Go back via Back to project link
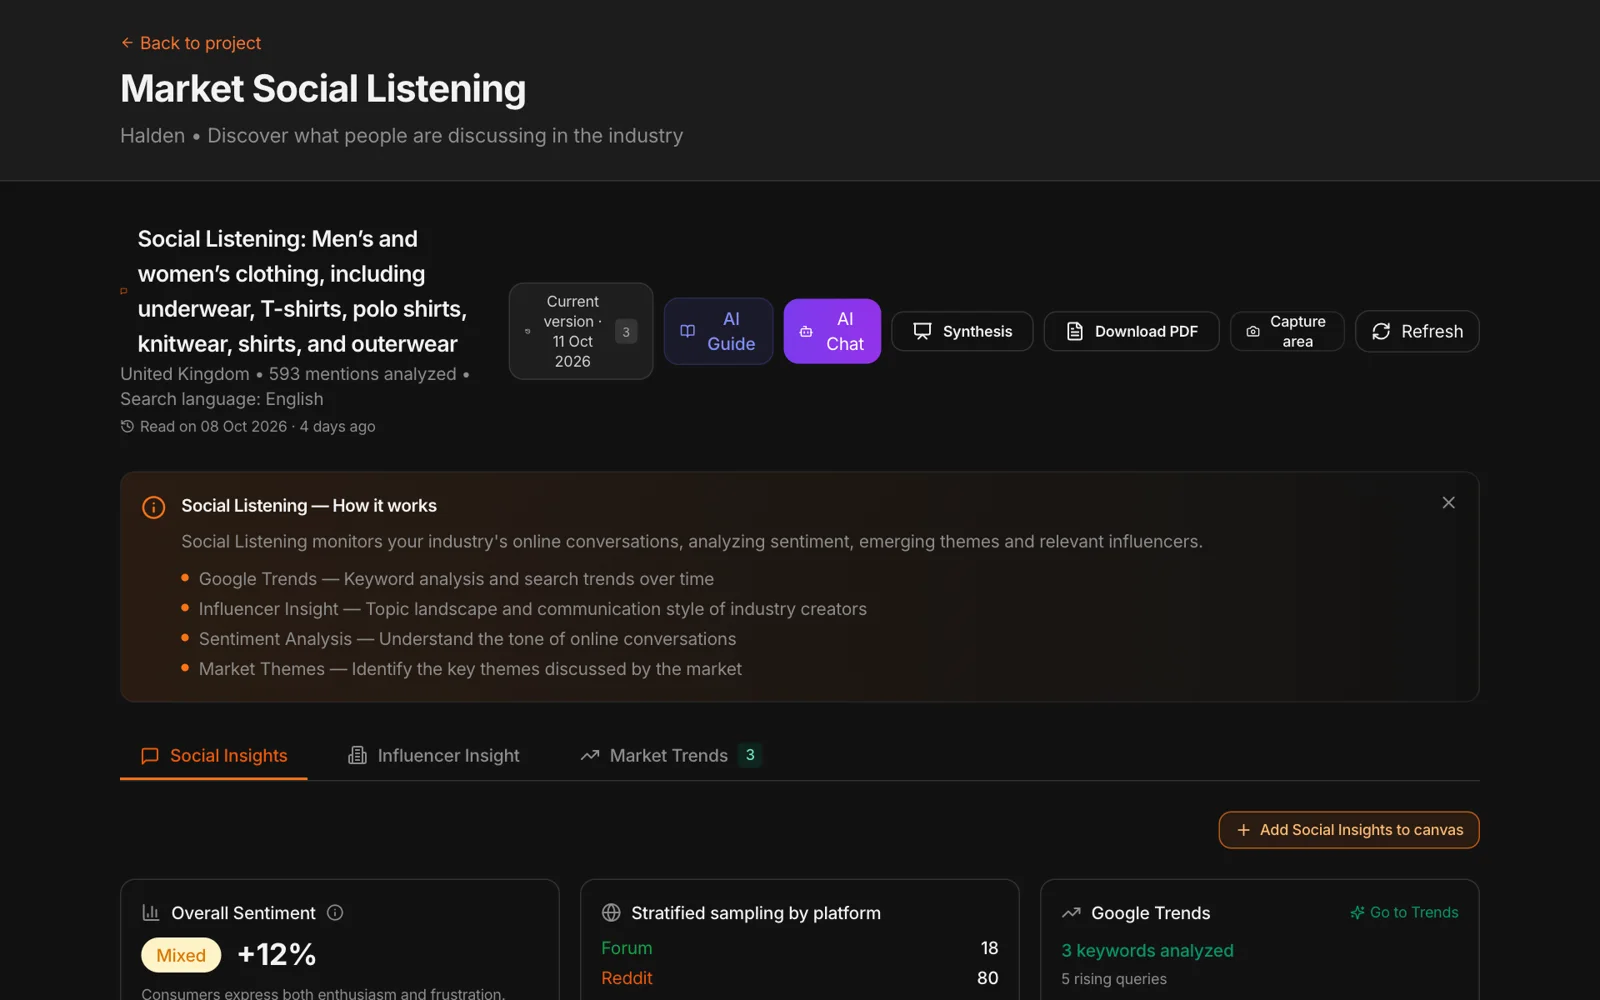The height and width of the screenshot is (1000, 1600). coord(190,43)
